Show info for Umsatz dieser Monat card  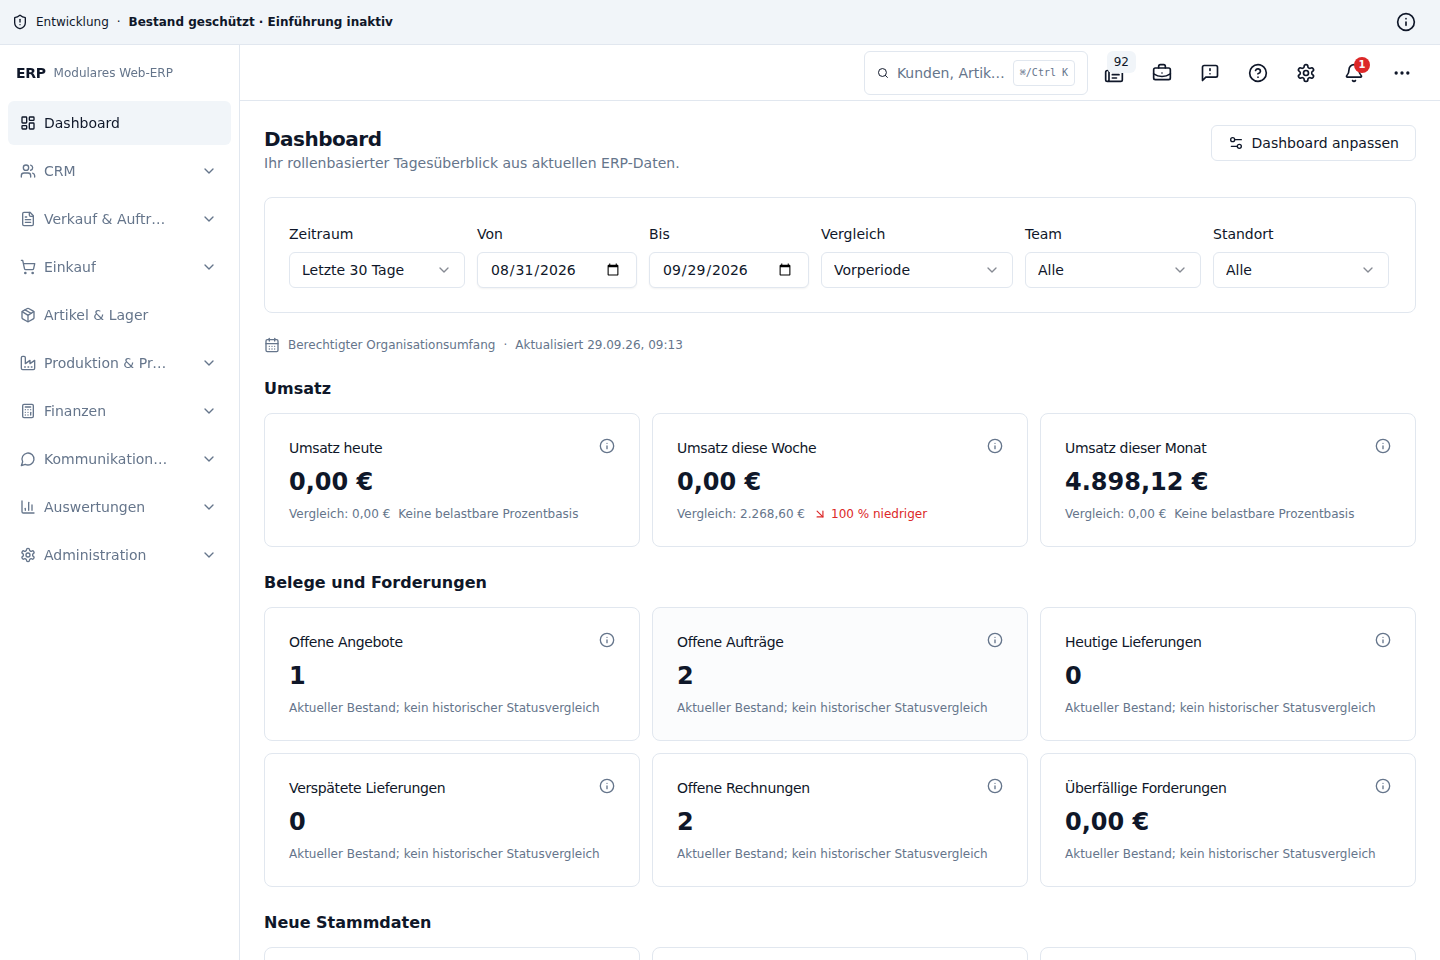[1383, 446]
